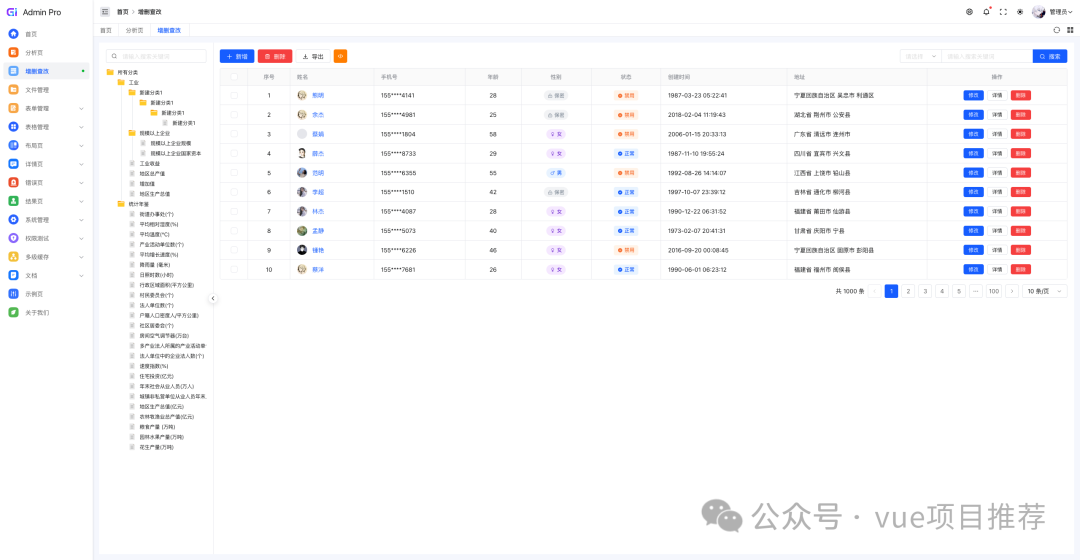Select the 权限测试 shield sidebar icon
1080x560 pixels.
(x=13, y=238)
